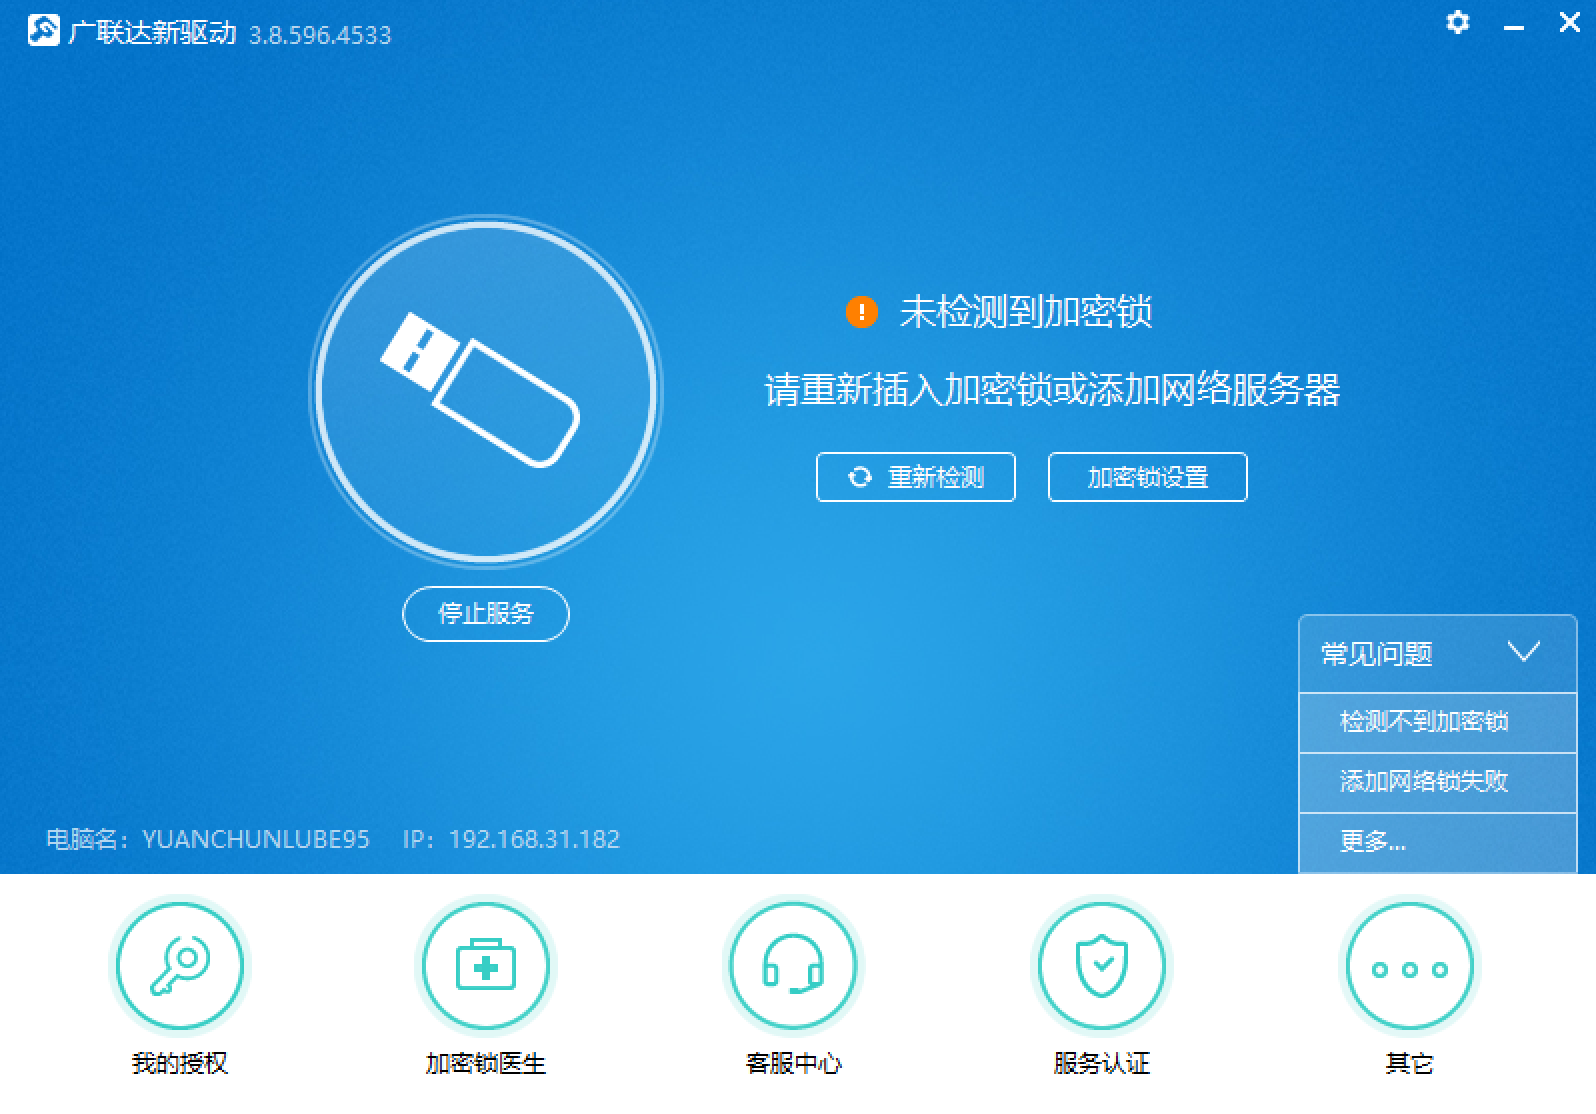Click version number 3.8.596.4533
The width and height of the screenshot is (1596, 1114).
point(320,35)
